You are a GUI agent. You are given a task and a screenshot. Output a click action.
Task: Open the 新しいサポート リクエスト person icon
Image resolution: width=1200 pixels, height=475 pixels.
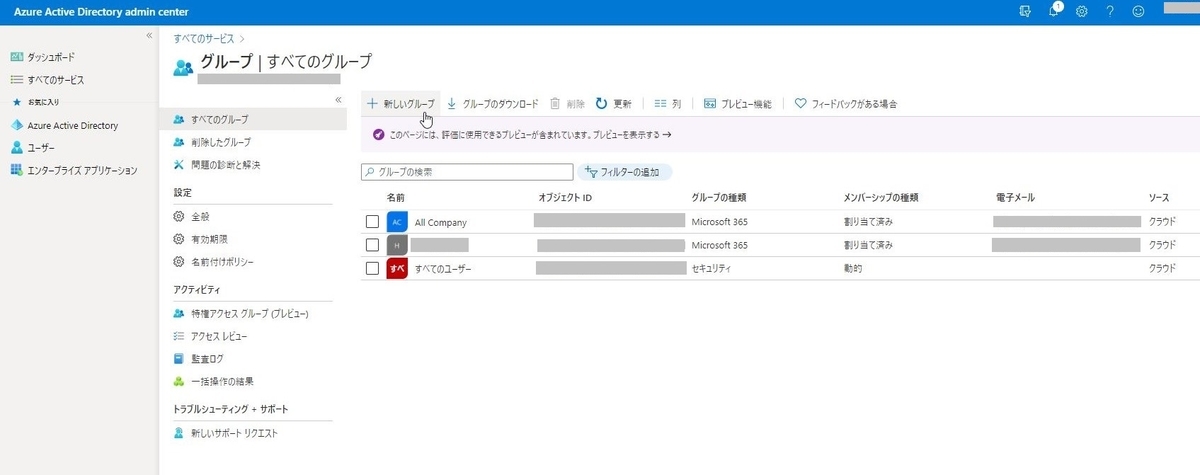click(x=179, y=433)
